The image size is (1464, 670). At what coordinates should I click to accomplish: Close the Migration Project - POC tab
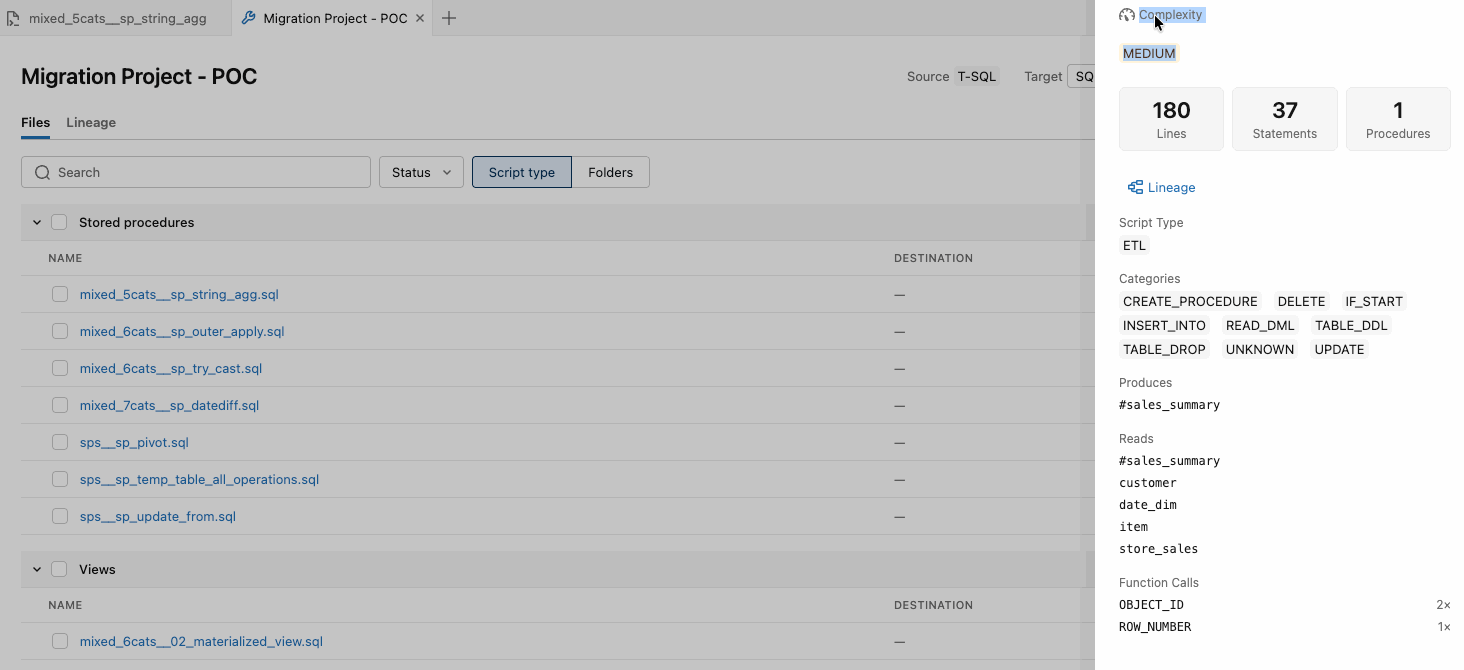click(419, 18)
